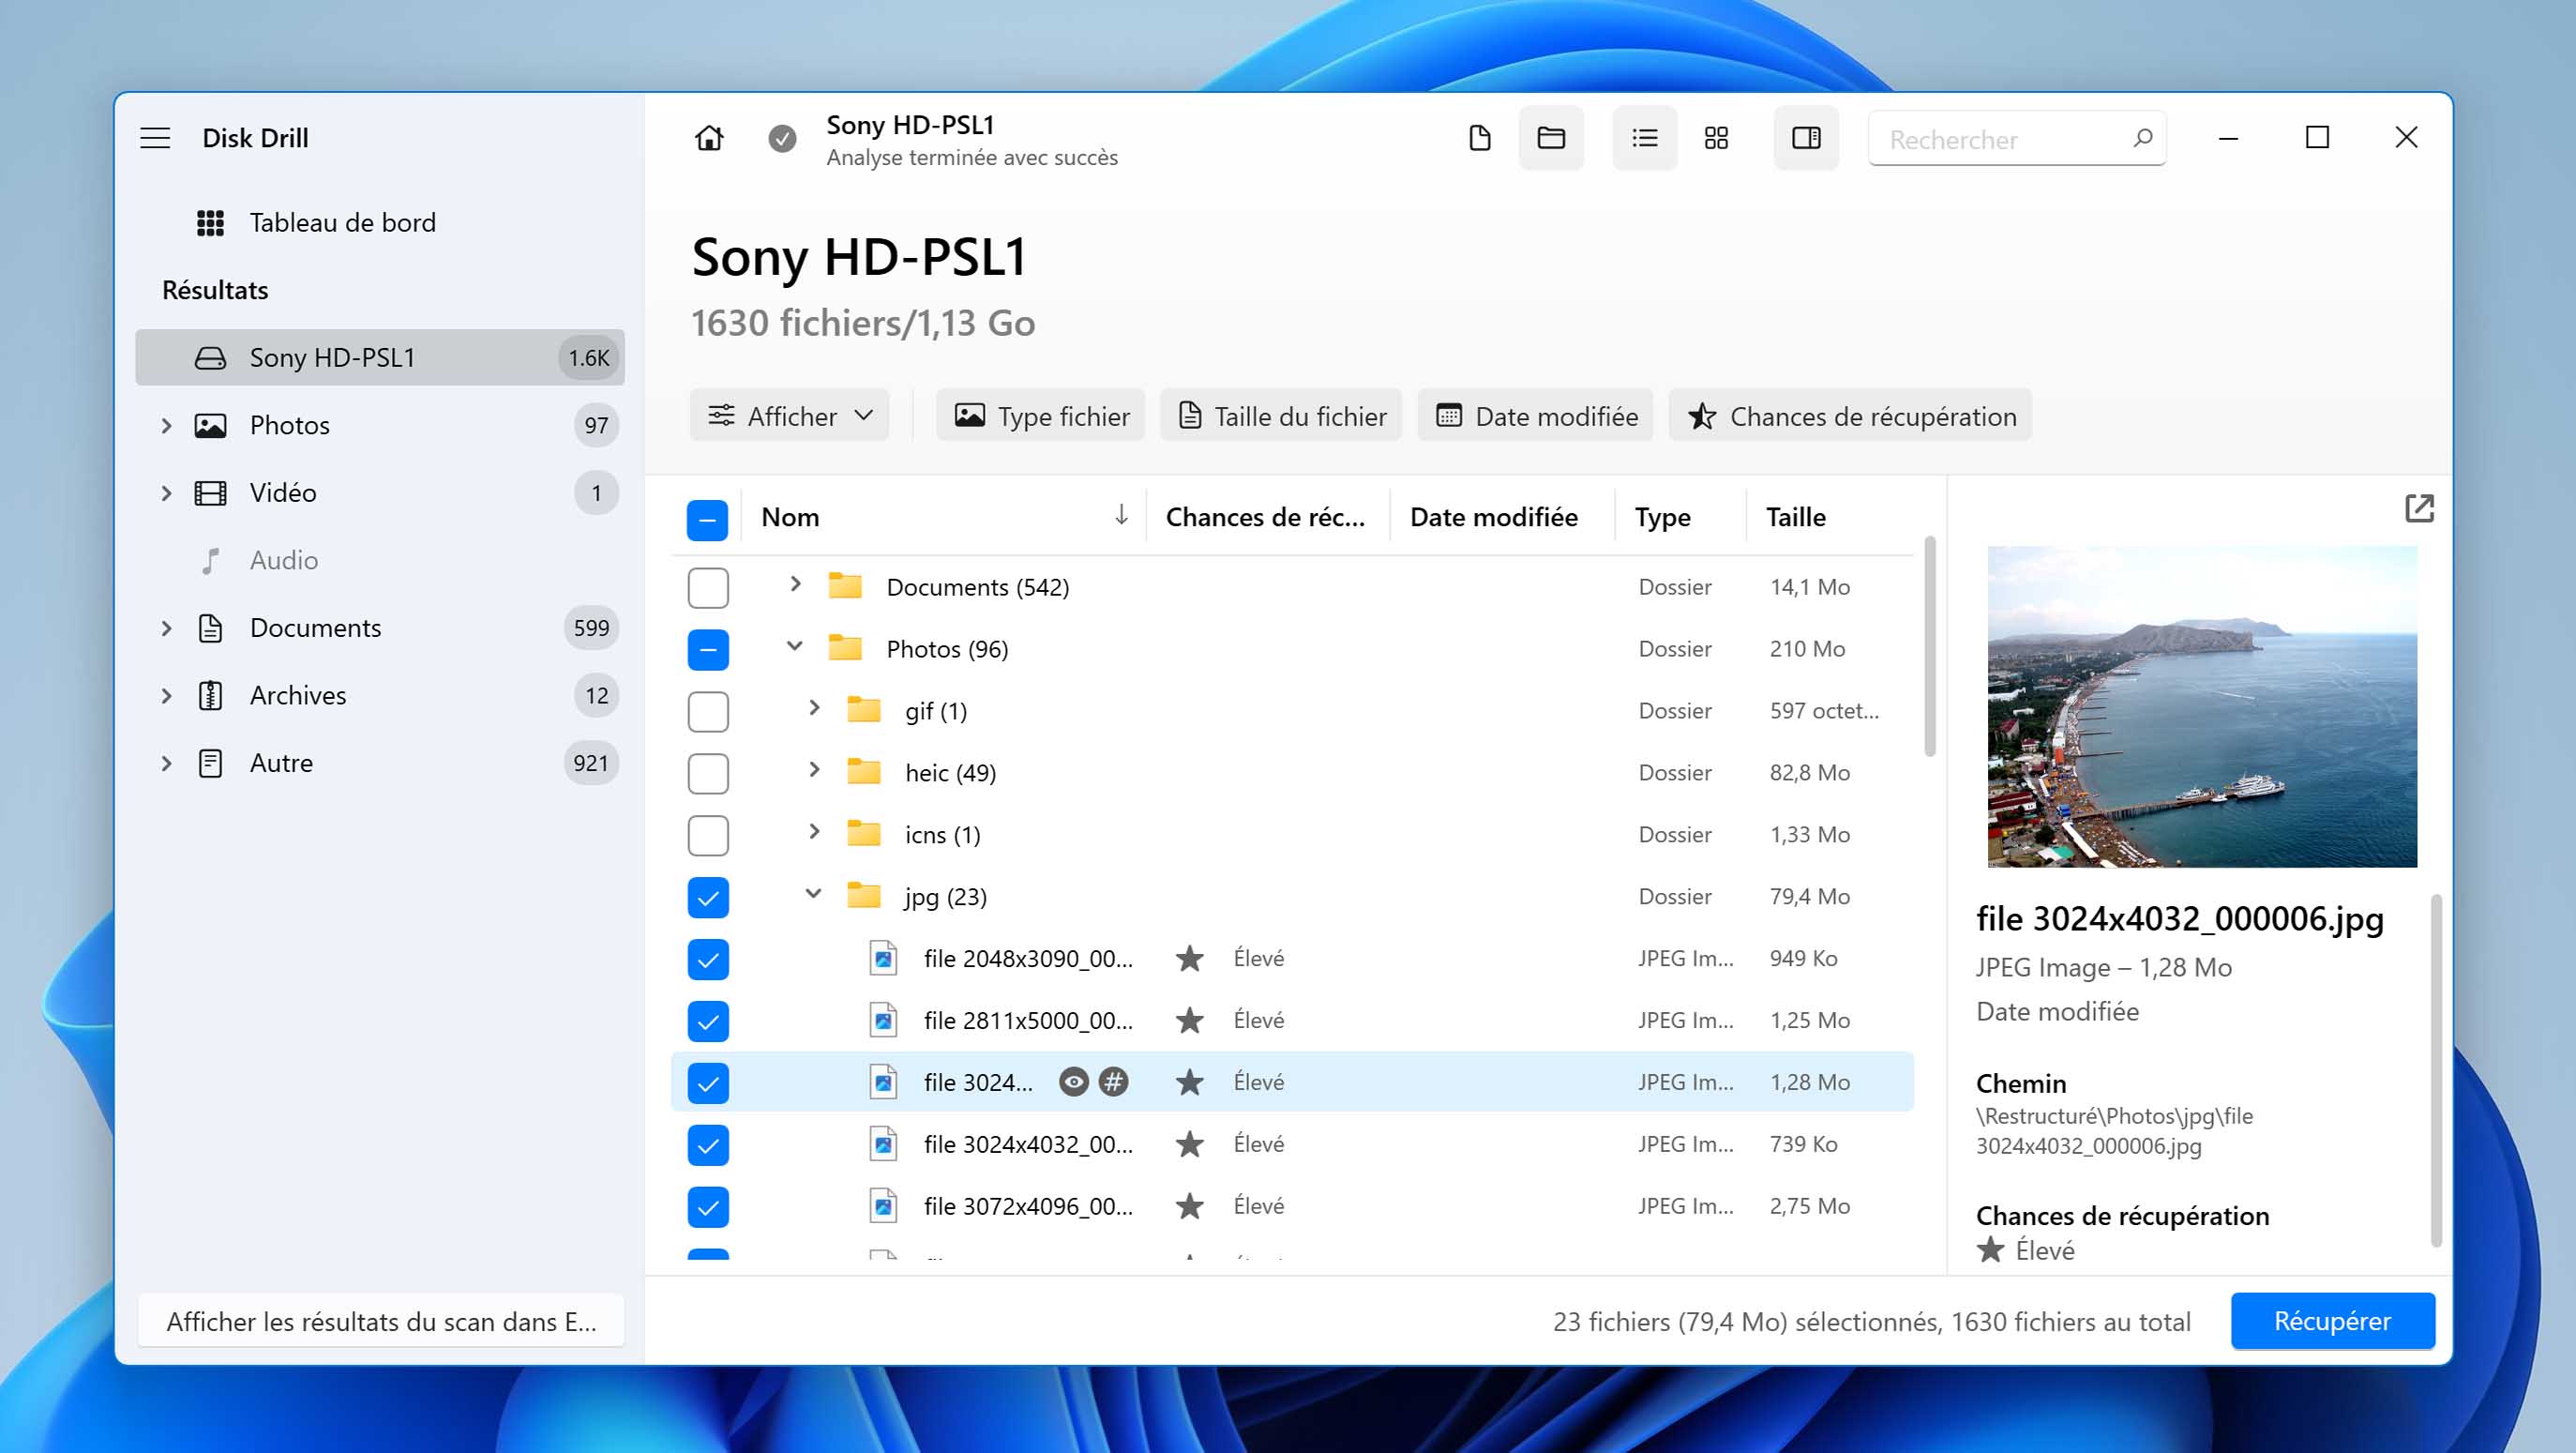Filter by Type fichier
Viewport: 2576px width, 1453px height.
(1041, 416)
